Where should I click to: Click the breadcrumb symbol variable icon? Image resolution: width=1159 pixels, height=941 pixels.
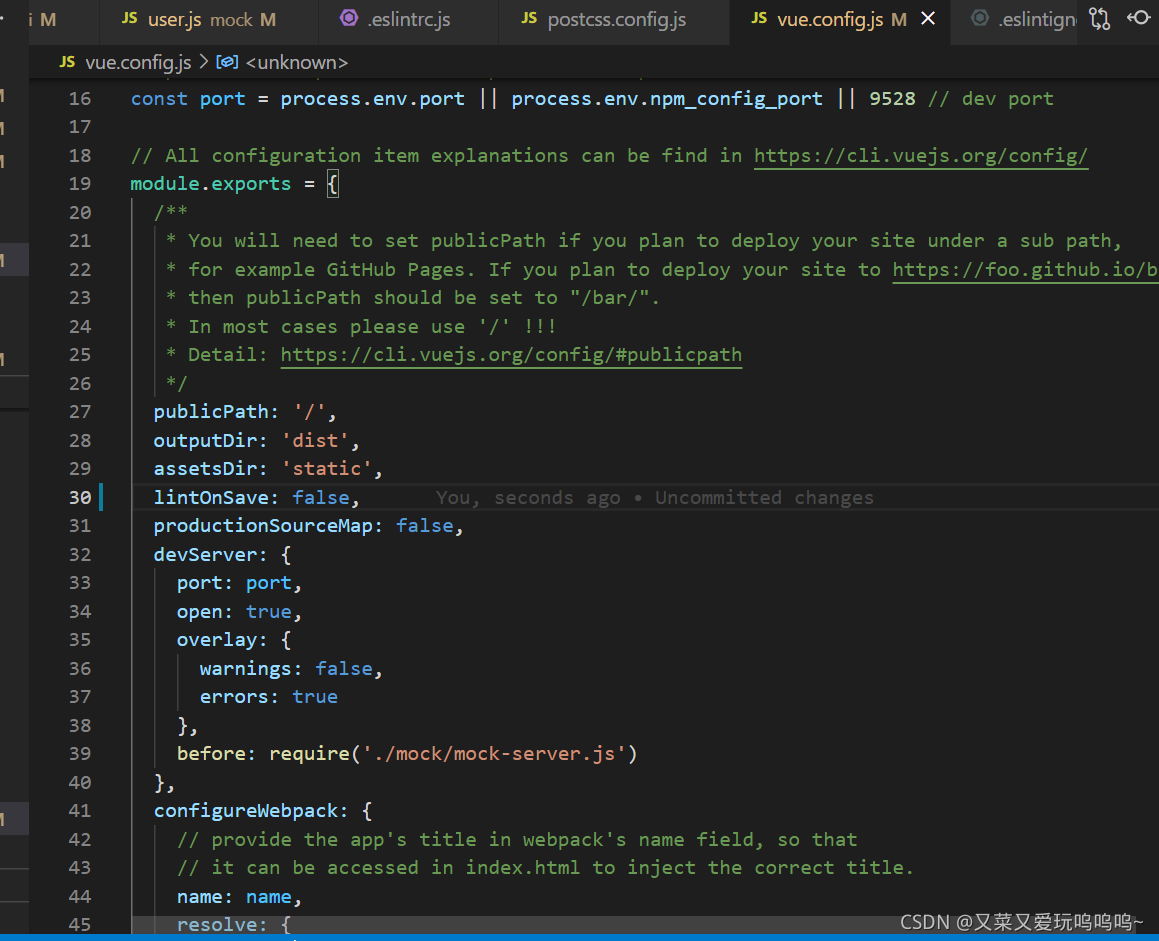(227, 62)
